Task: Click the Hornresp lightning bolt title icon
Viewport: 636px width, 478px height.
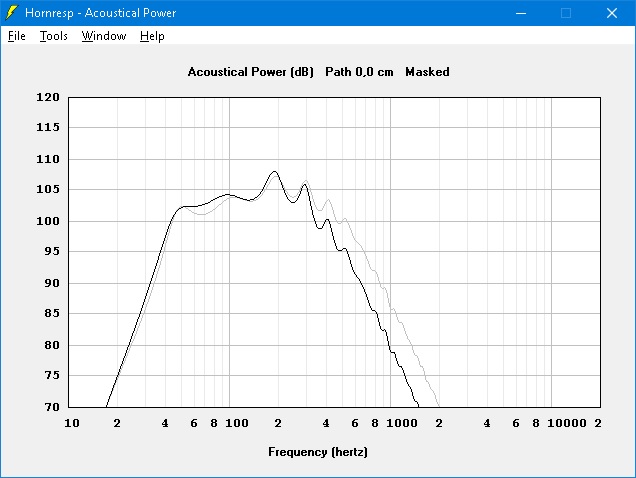Action: pos(12,13)
